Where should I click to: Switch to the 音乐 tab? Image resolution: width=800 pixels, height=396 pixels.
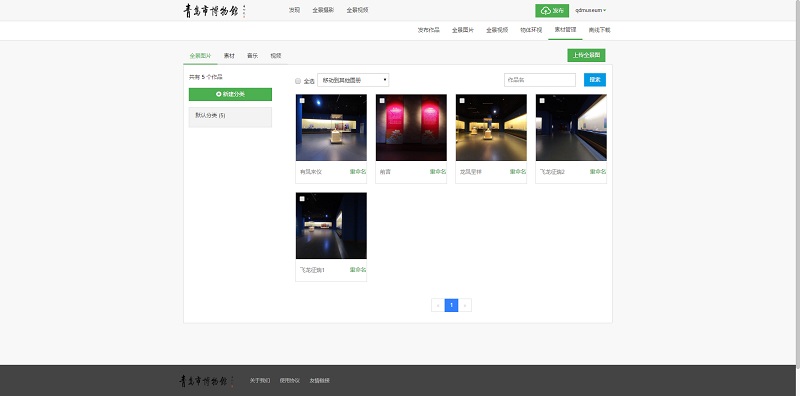tap(253, 56)
